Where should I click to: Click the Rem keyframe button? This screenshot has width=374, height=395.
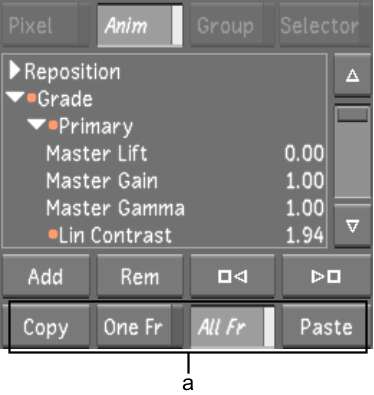coord(140,276)
